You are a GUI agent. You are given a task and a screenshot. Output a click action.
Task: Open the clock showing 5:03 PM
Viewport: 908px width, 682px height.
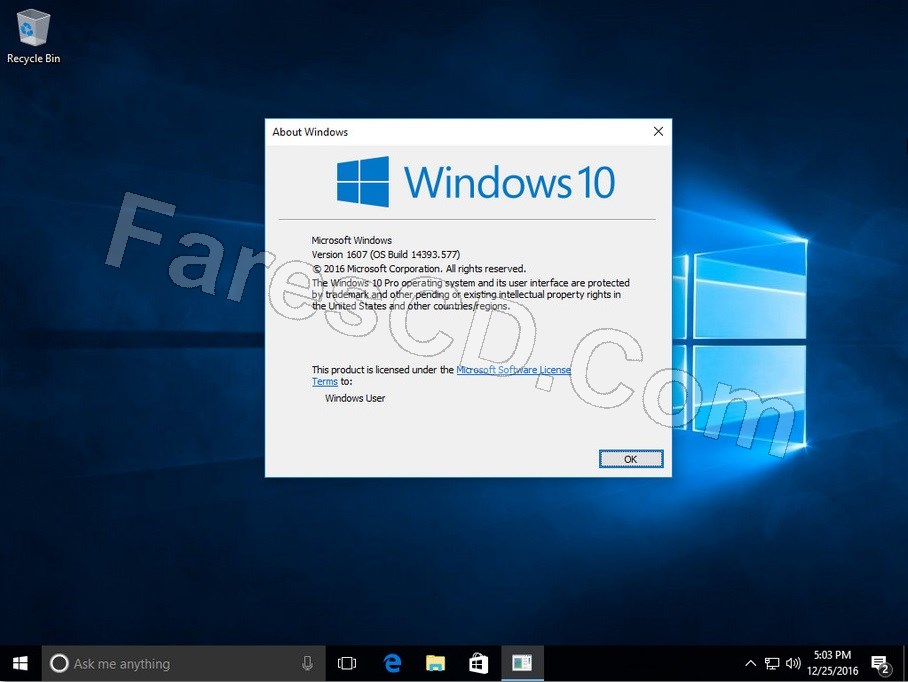click(x=832, y=663)
